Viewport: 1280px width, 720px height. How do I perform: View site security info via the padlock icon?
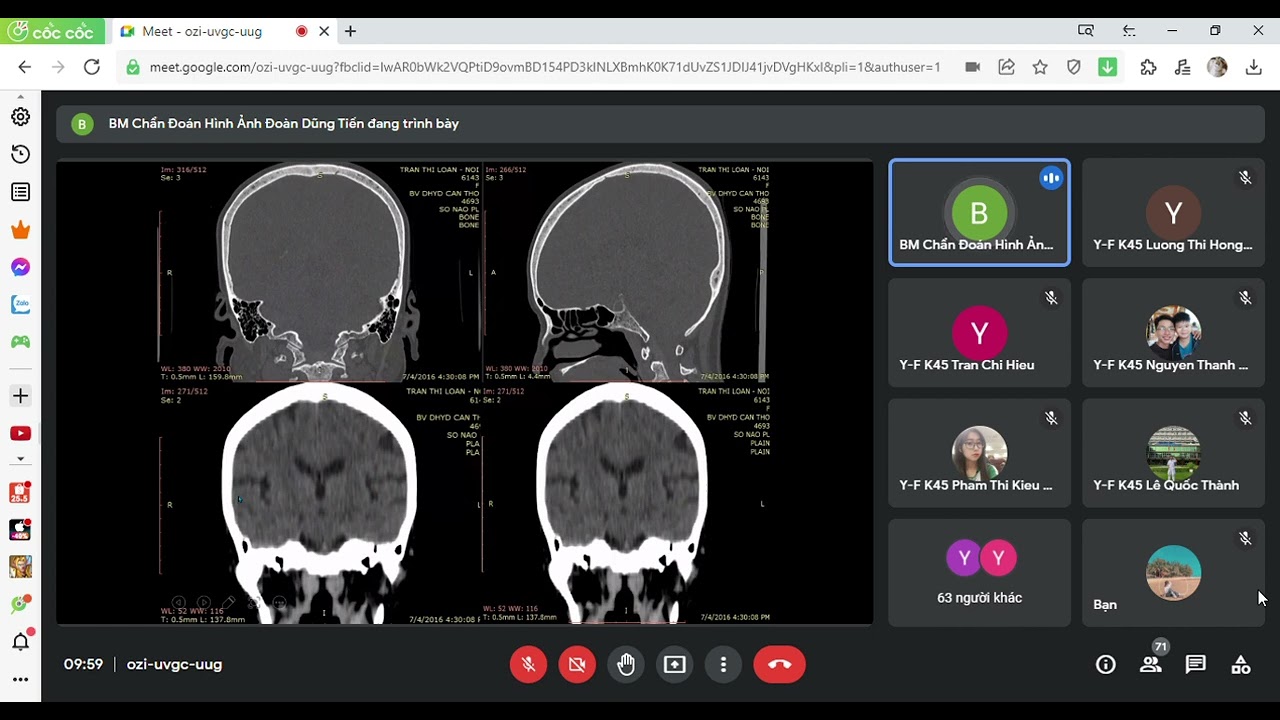tap(132, 67)
